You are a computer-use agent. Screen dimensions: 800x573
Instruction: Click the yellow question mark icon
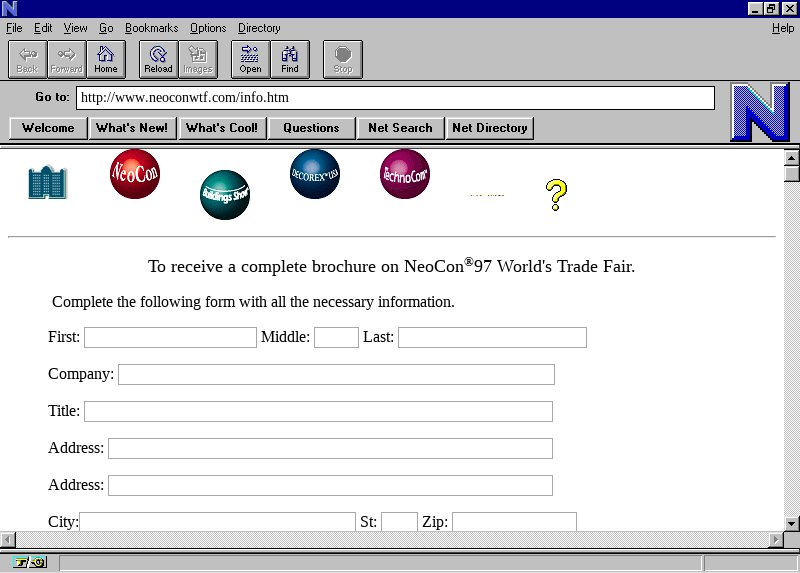[x=556, y=195]
